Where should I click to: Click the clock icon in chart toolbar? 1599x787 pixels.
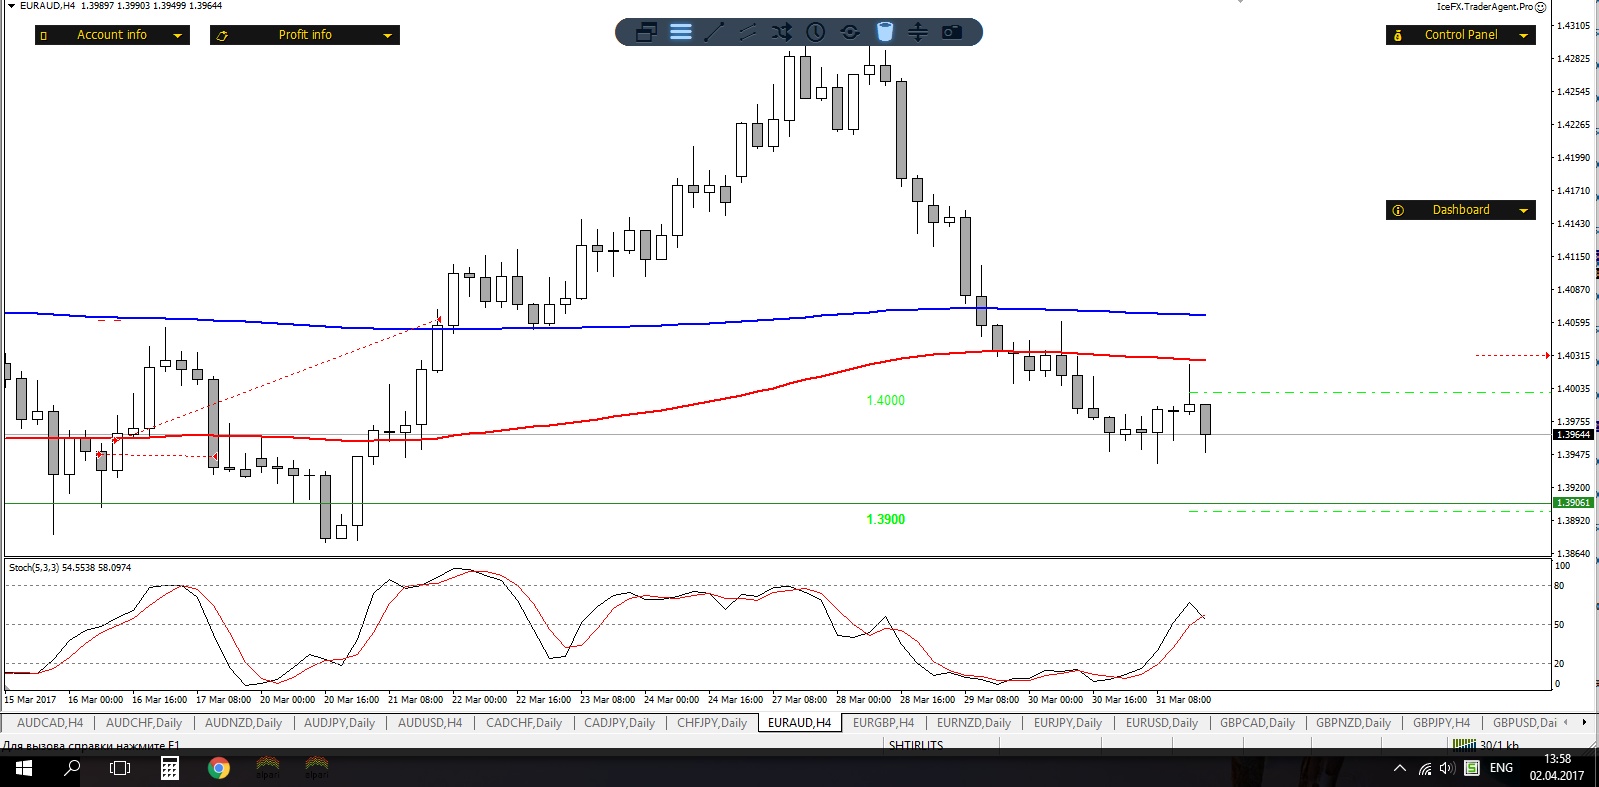[816, 32]
